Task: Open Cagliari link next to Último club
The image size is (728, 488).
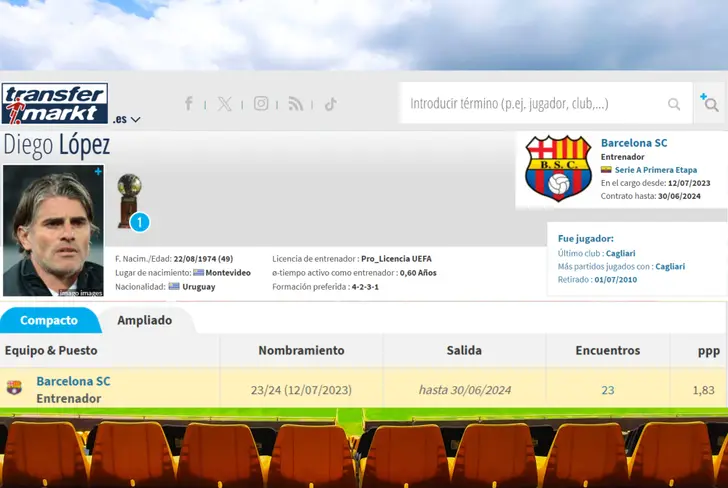Action: tap(619, 253)
